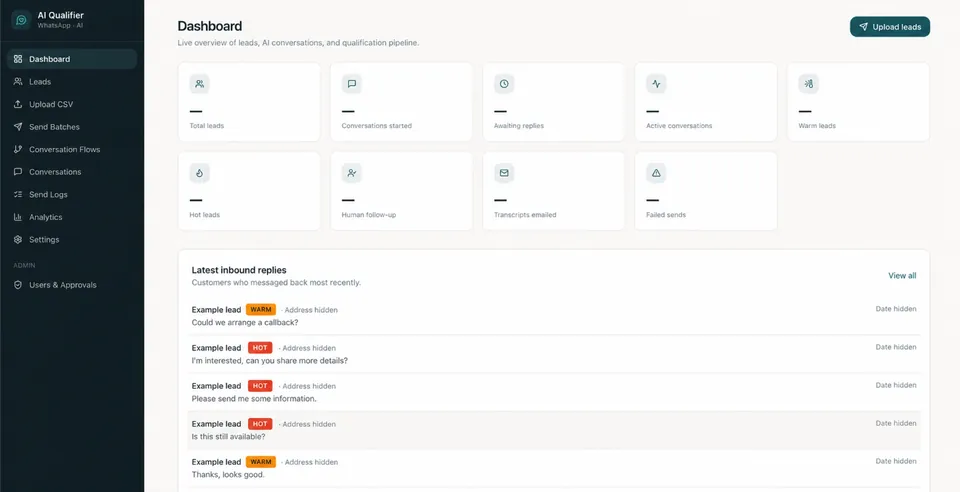
Task: Open the Send Logs page
Action: pos(72,195)
